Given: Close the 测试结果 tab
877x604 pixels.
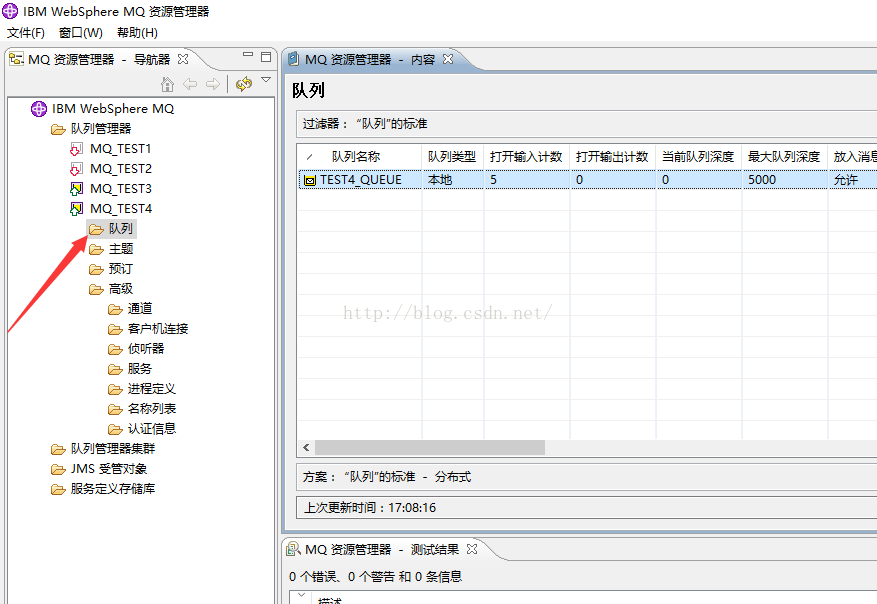Looking at the screenshot, I should coord(472,549).
